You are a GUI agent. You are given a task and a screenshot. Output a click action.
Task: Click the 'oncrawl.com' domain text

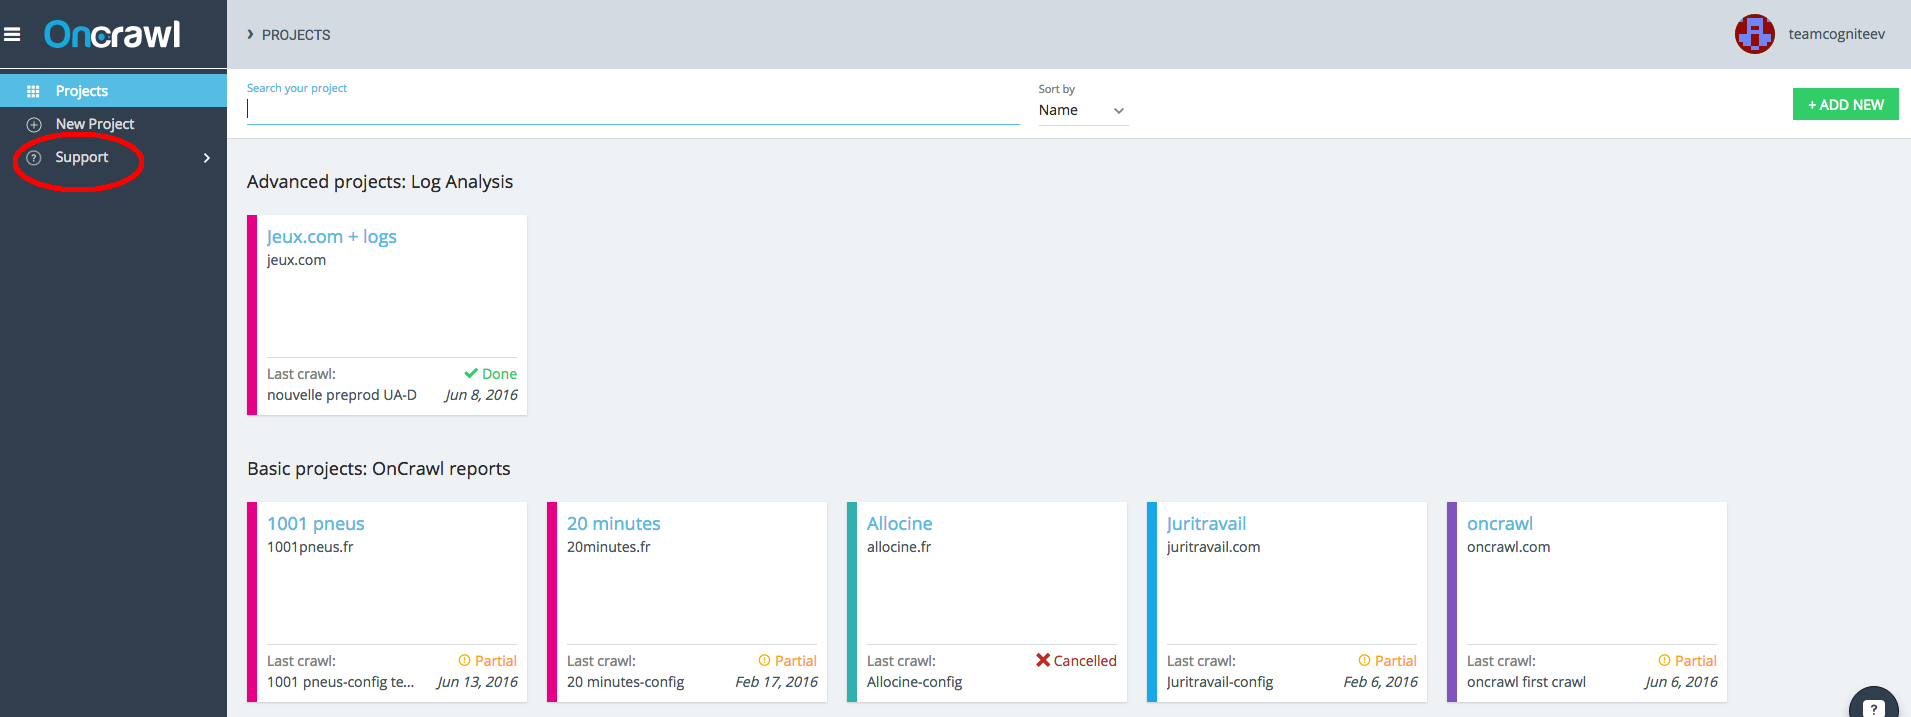coord(1508,547)
